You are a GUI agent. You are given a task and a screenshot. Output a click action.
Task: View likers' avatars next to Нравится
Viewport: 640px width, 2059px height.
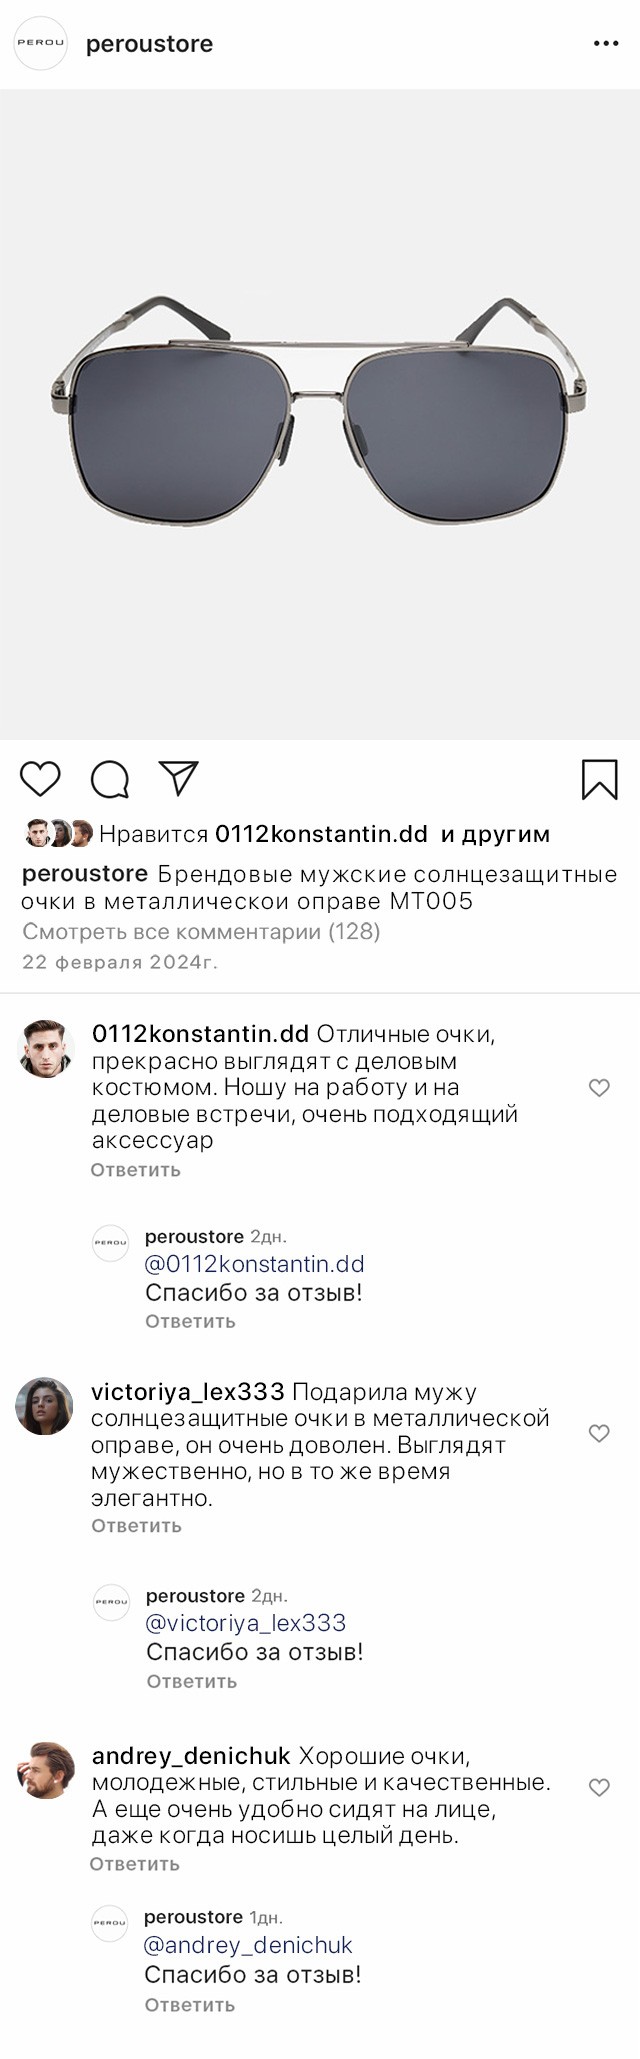[58, 834]
